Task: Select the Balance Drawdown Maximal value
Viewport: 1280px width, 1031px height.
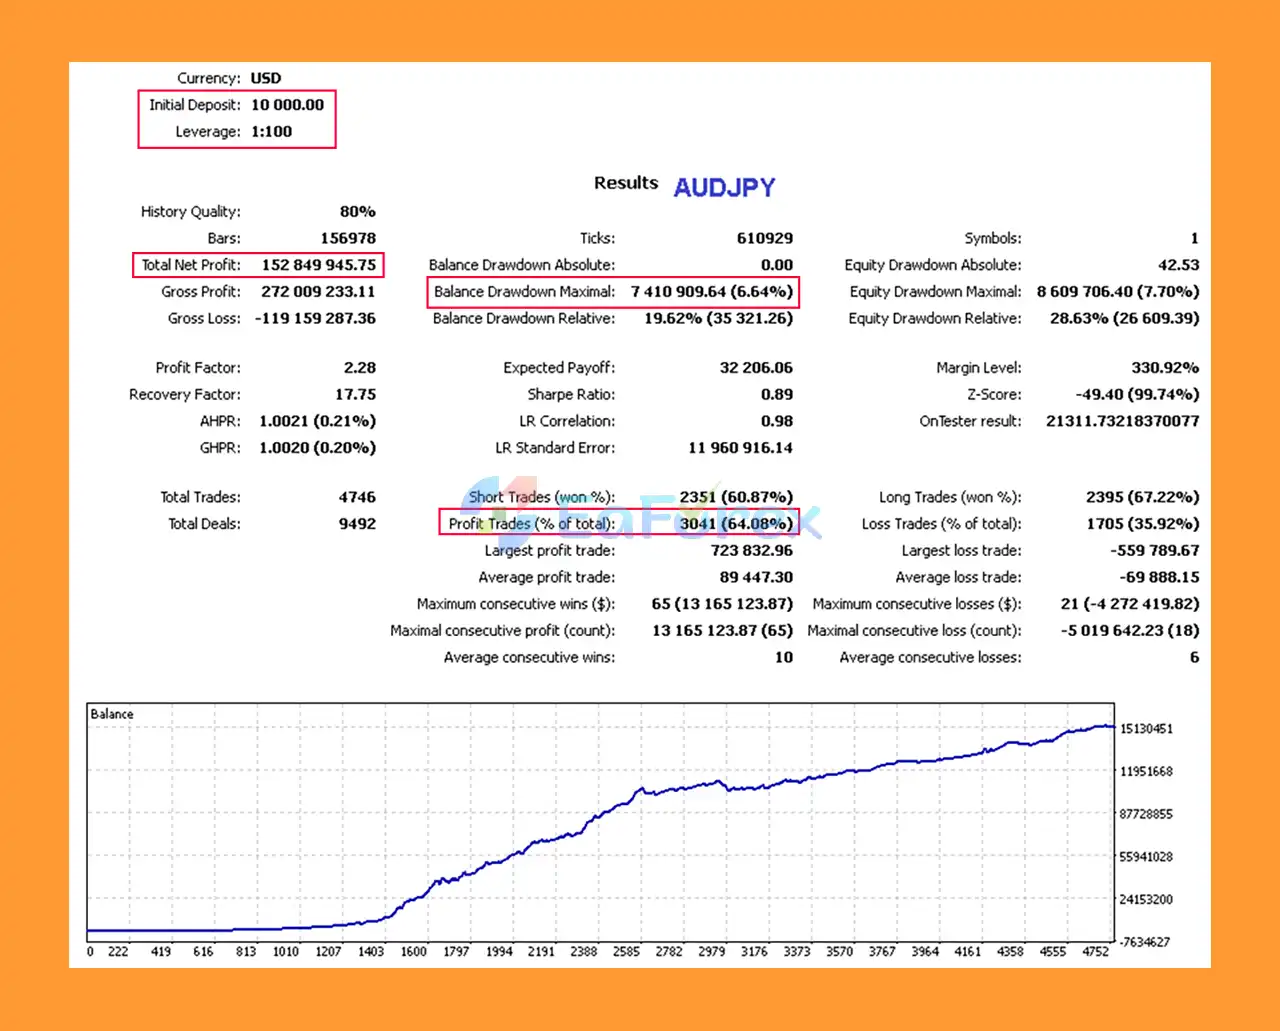Action: (x=711, y=292)
